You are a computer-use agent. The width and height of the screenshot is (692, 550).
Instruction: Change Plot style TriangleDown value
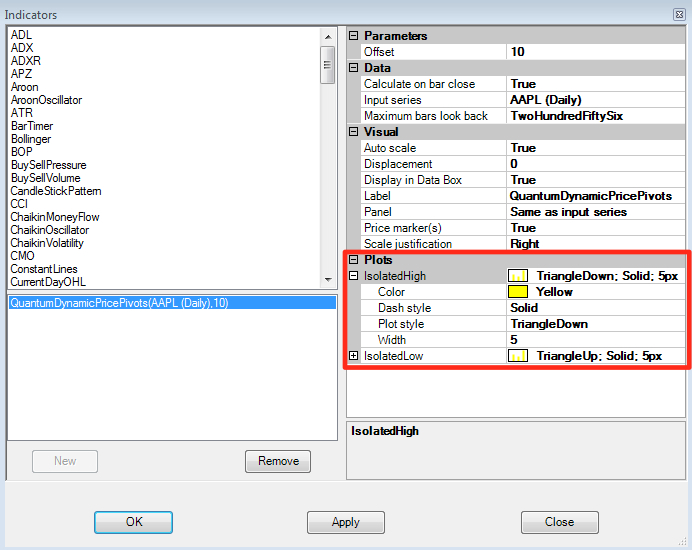click(596, 324)
